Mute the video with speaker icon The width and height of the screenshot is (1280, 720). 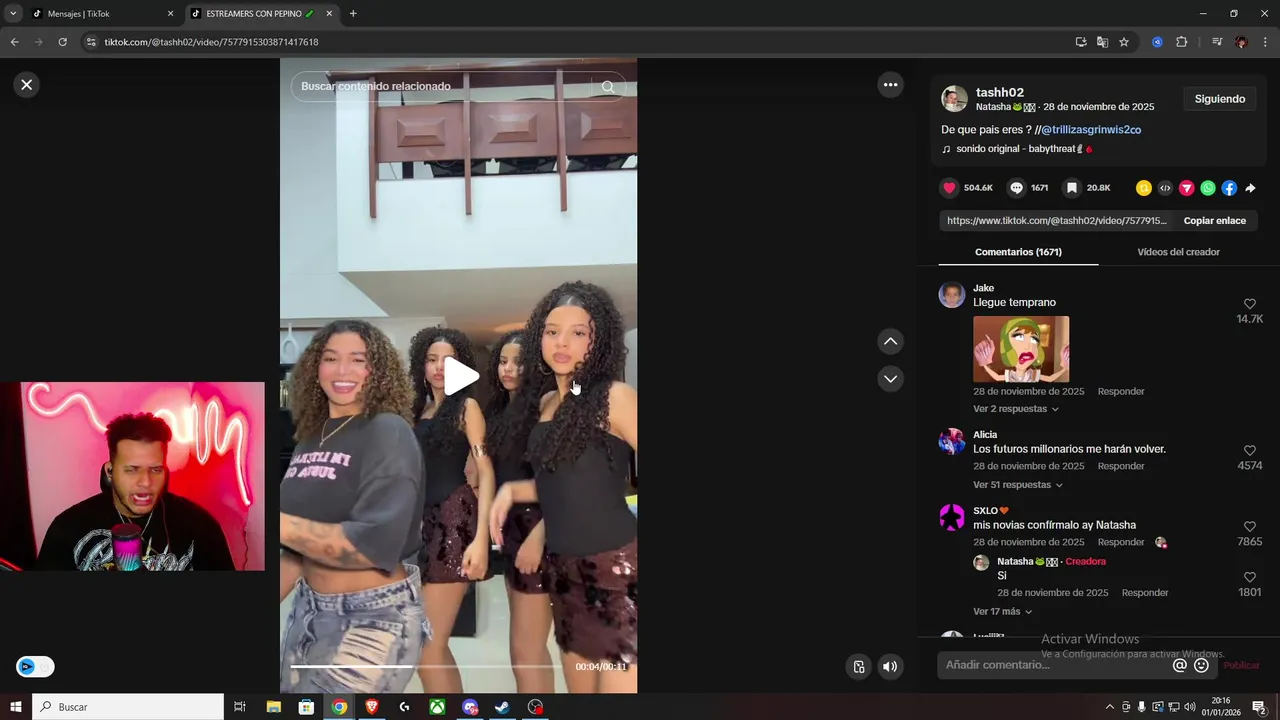(x=890, y=667)
